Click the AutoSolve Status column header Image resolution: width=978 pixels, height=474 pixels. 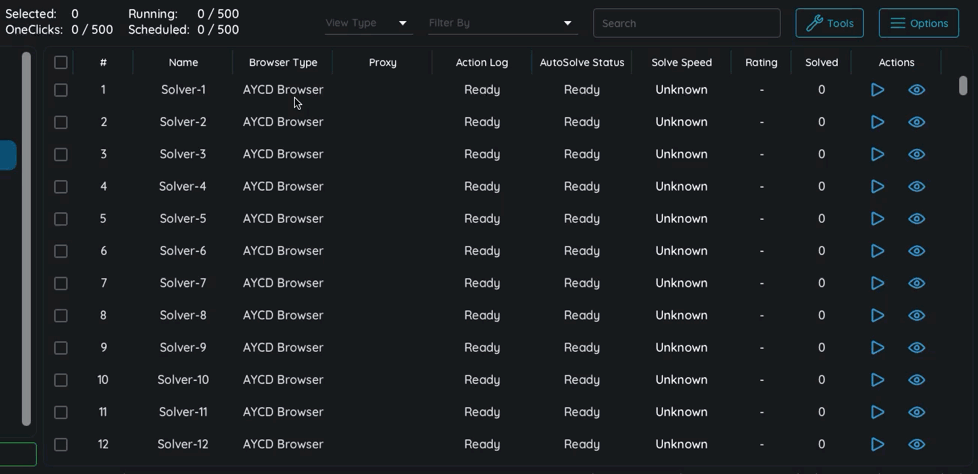pos(581,62)
